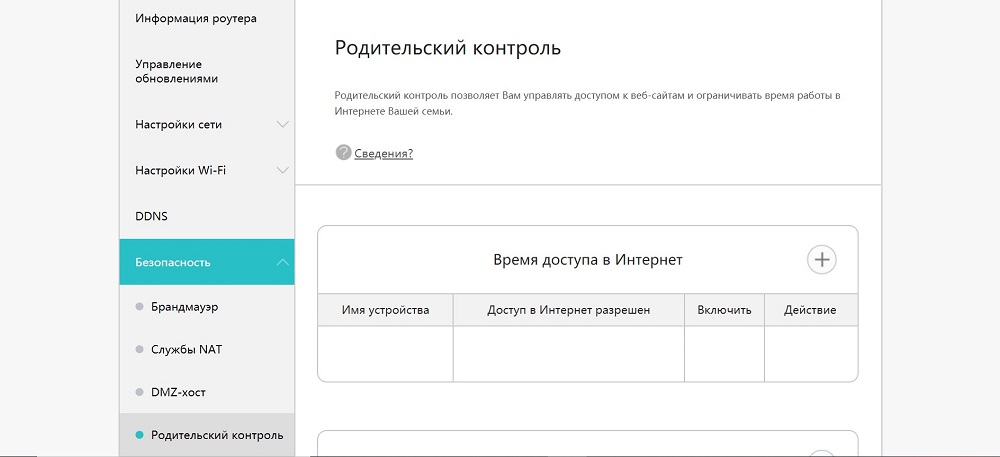Expand the Настройки сети chevron
This screenshot has height=457, width=1000.
click(283, 124)
